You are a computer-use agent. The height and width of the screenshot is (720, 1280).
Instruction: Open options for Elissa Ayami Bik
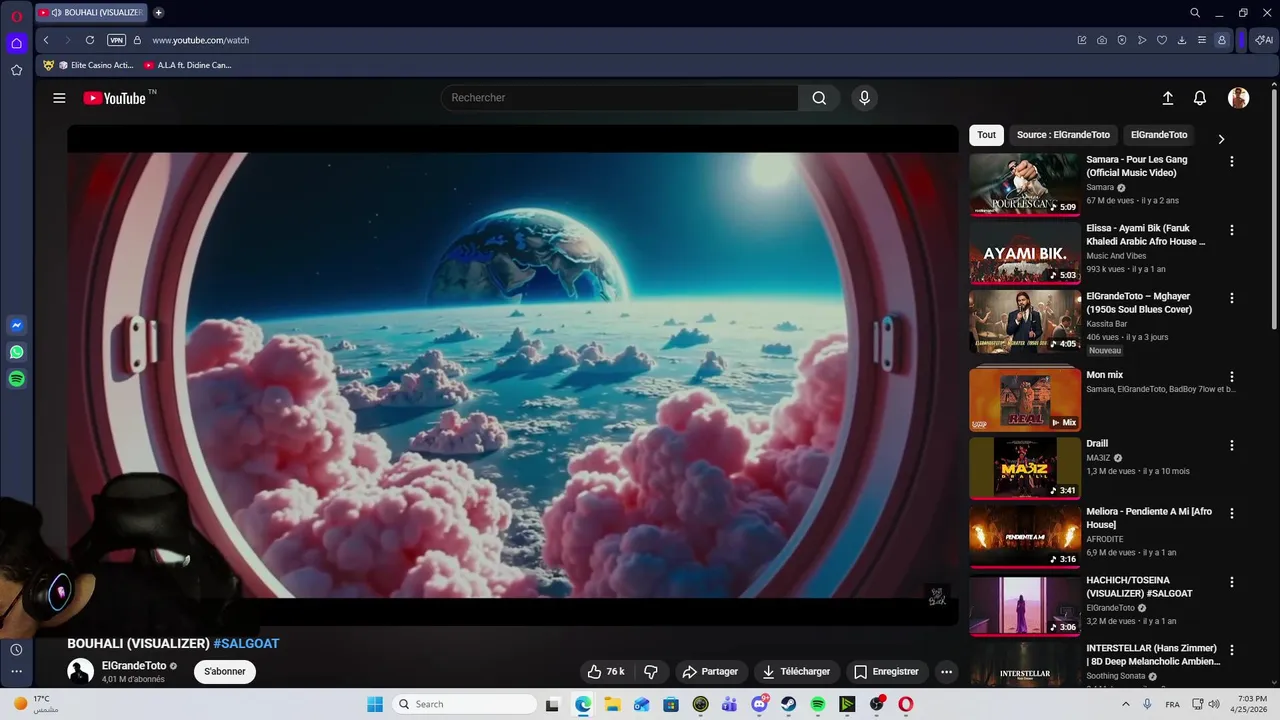[x=1232, y=230]
